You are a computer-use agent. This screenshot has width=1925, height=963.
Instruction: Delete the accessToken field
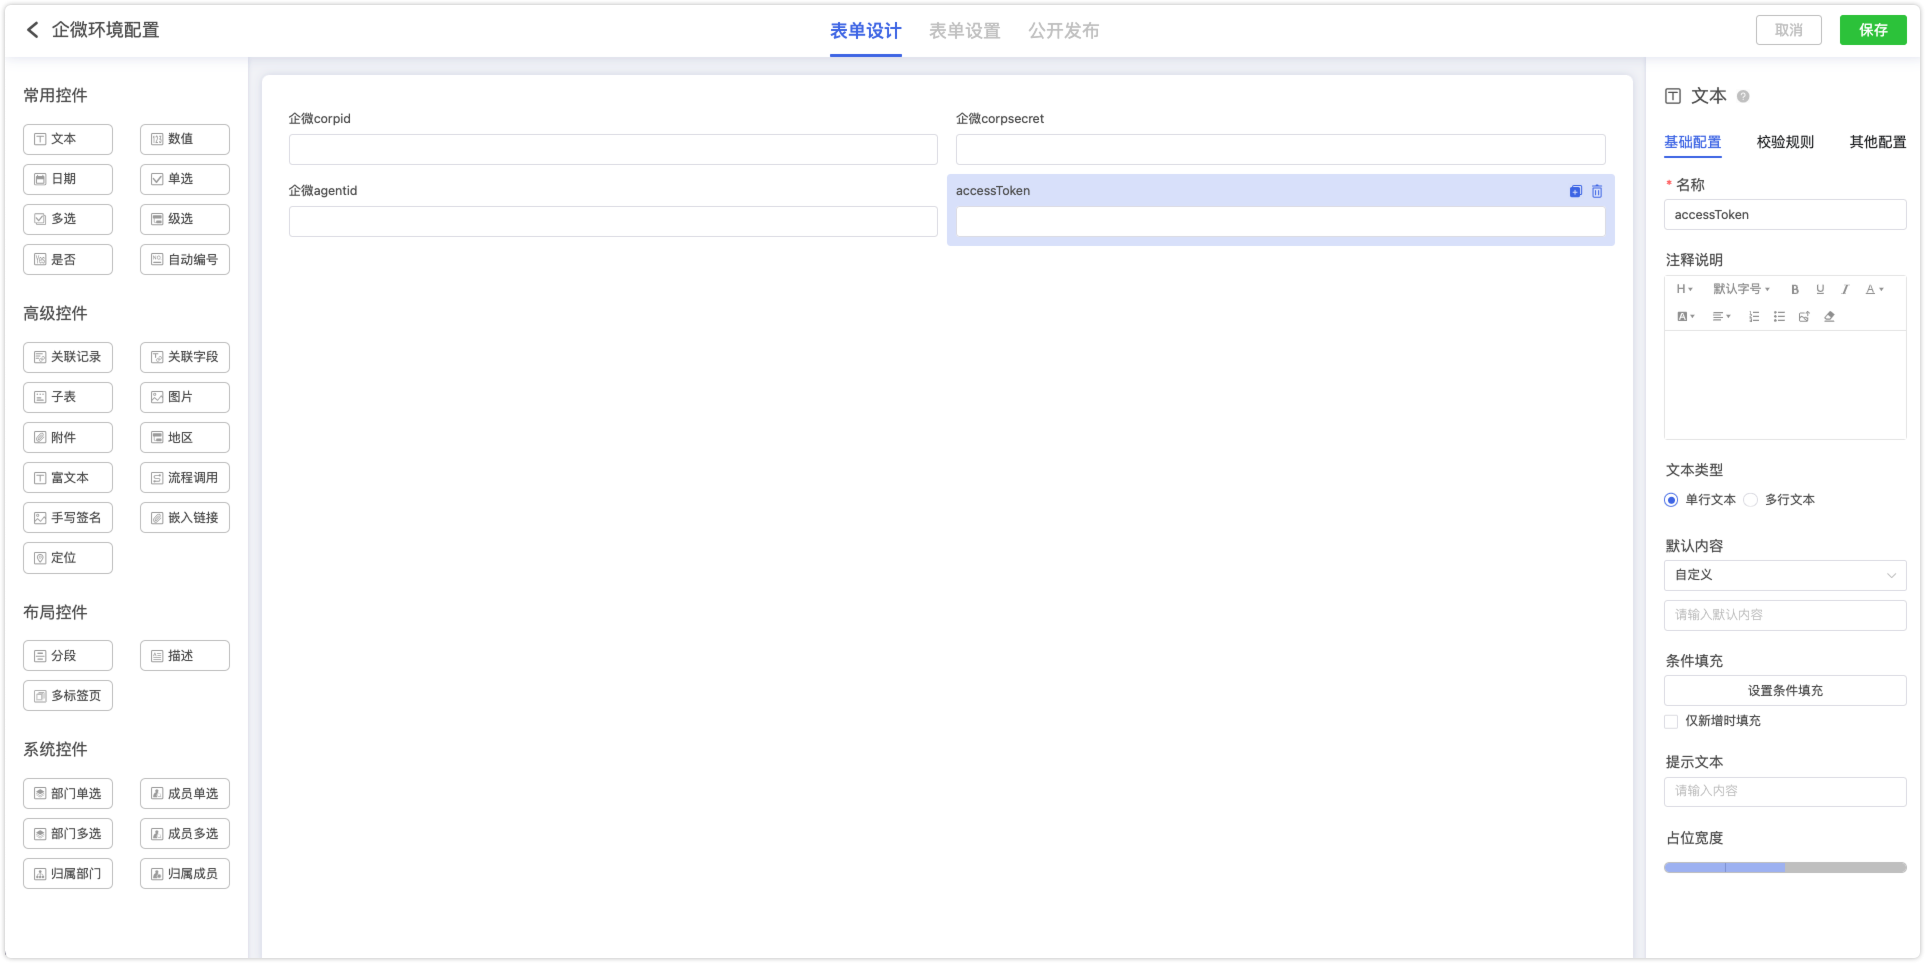click(1597, 191)
